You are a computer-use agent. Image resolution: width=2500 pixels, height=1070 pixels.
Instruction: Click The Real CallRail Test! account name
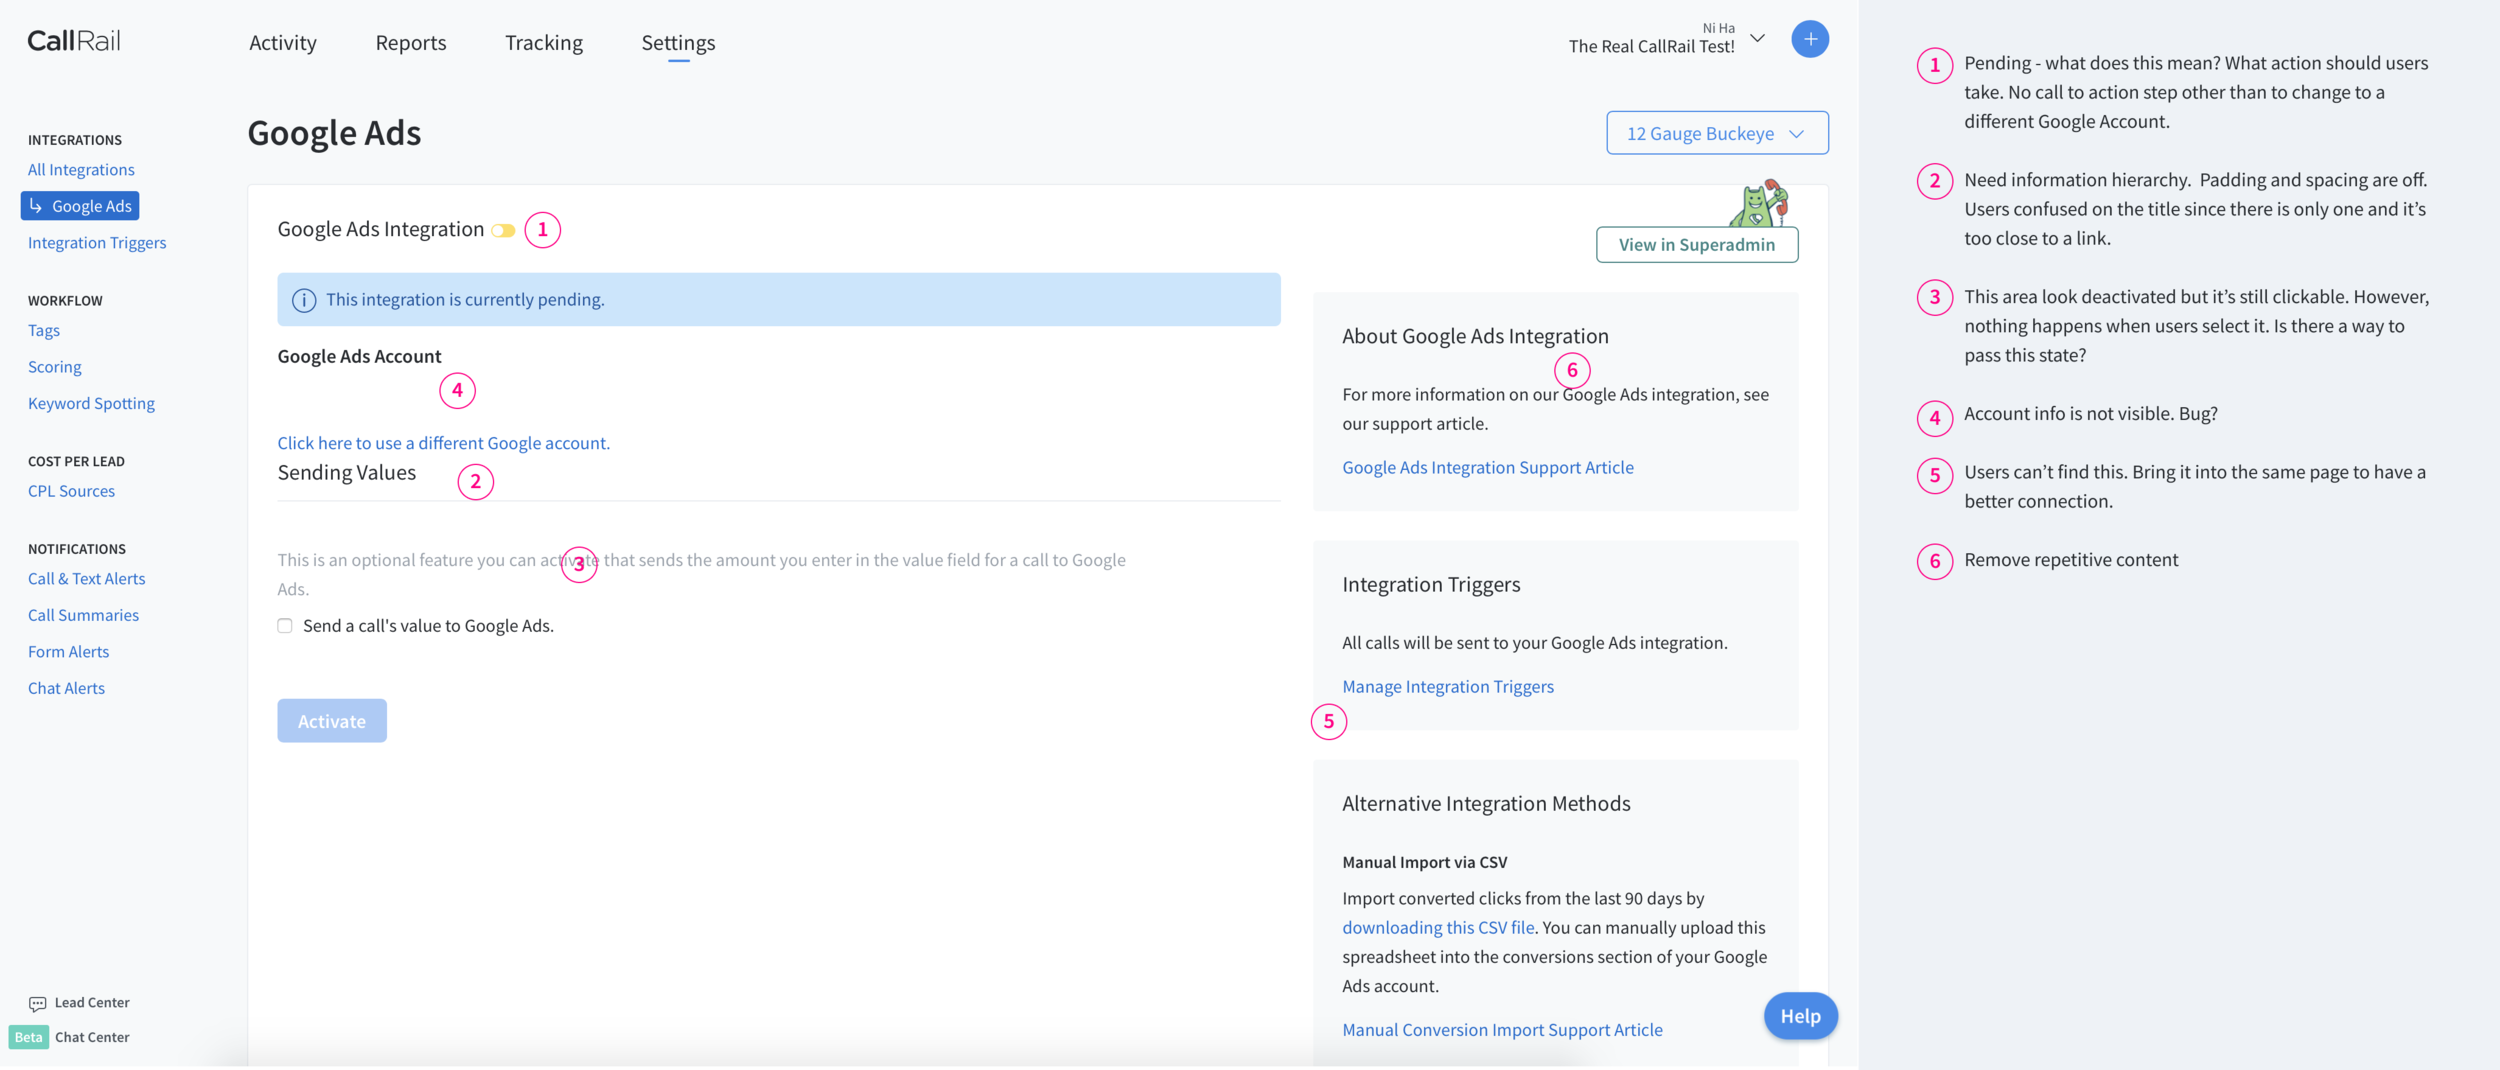pyautogui.click(x=1651, y=46)
